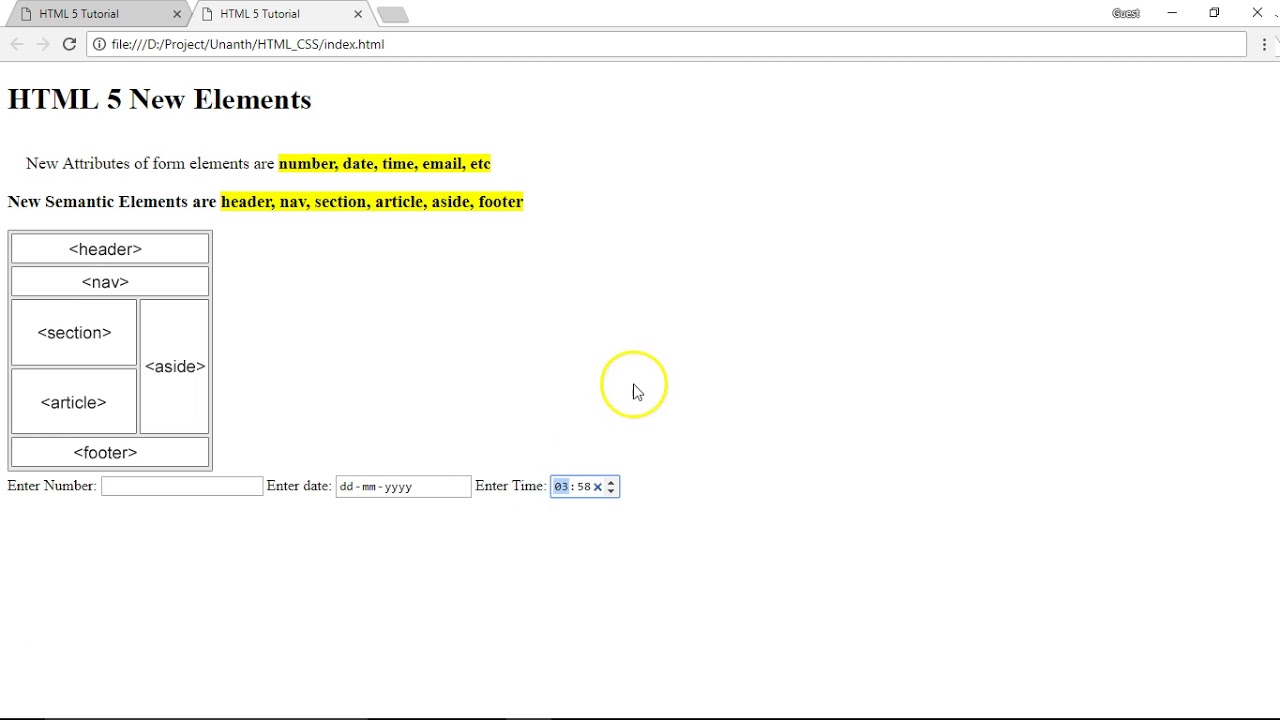Click the <header> box in the diagram

(x=110, y=249)
